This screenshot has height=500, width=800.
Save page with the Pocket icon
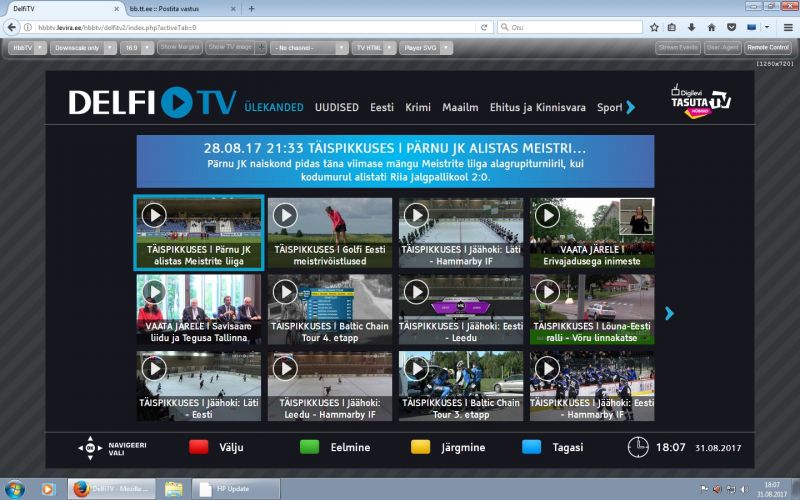[731, 28]
